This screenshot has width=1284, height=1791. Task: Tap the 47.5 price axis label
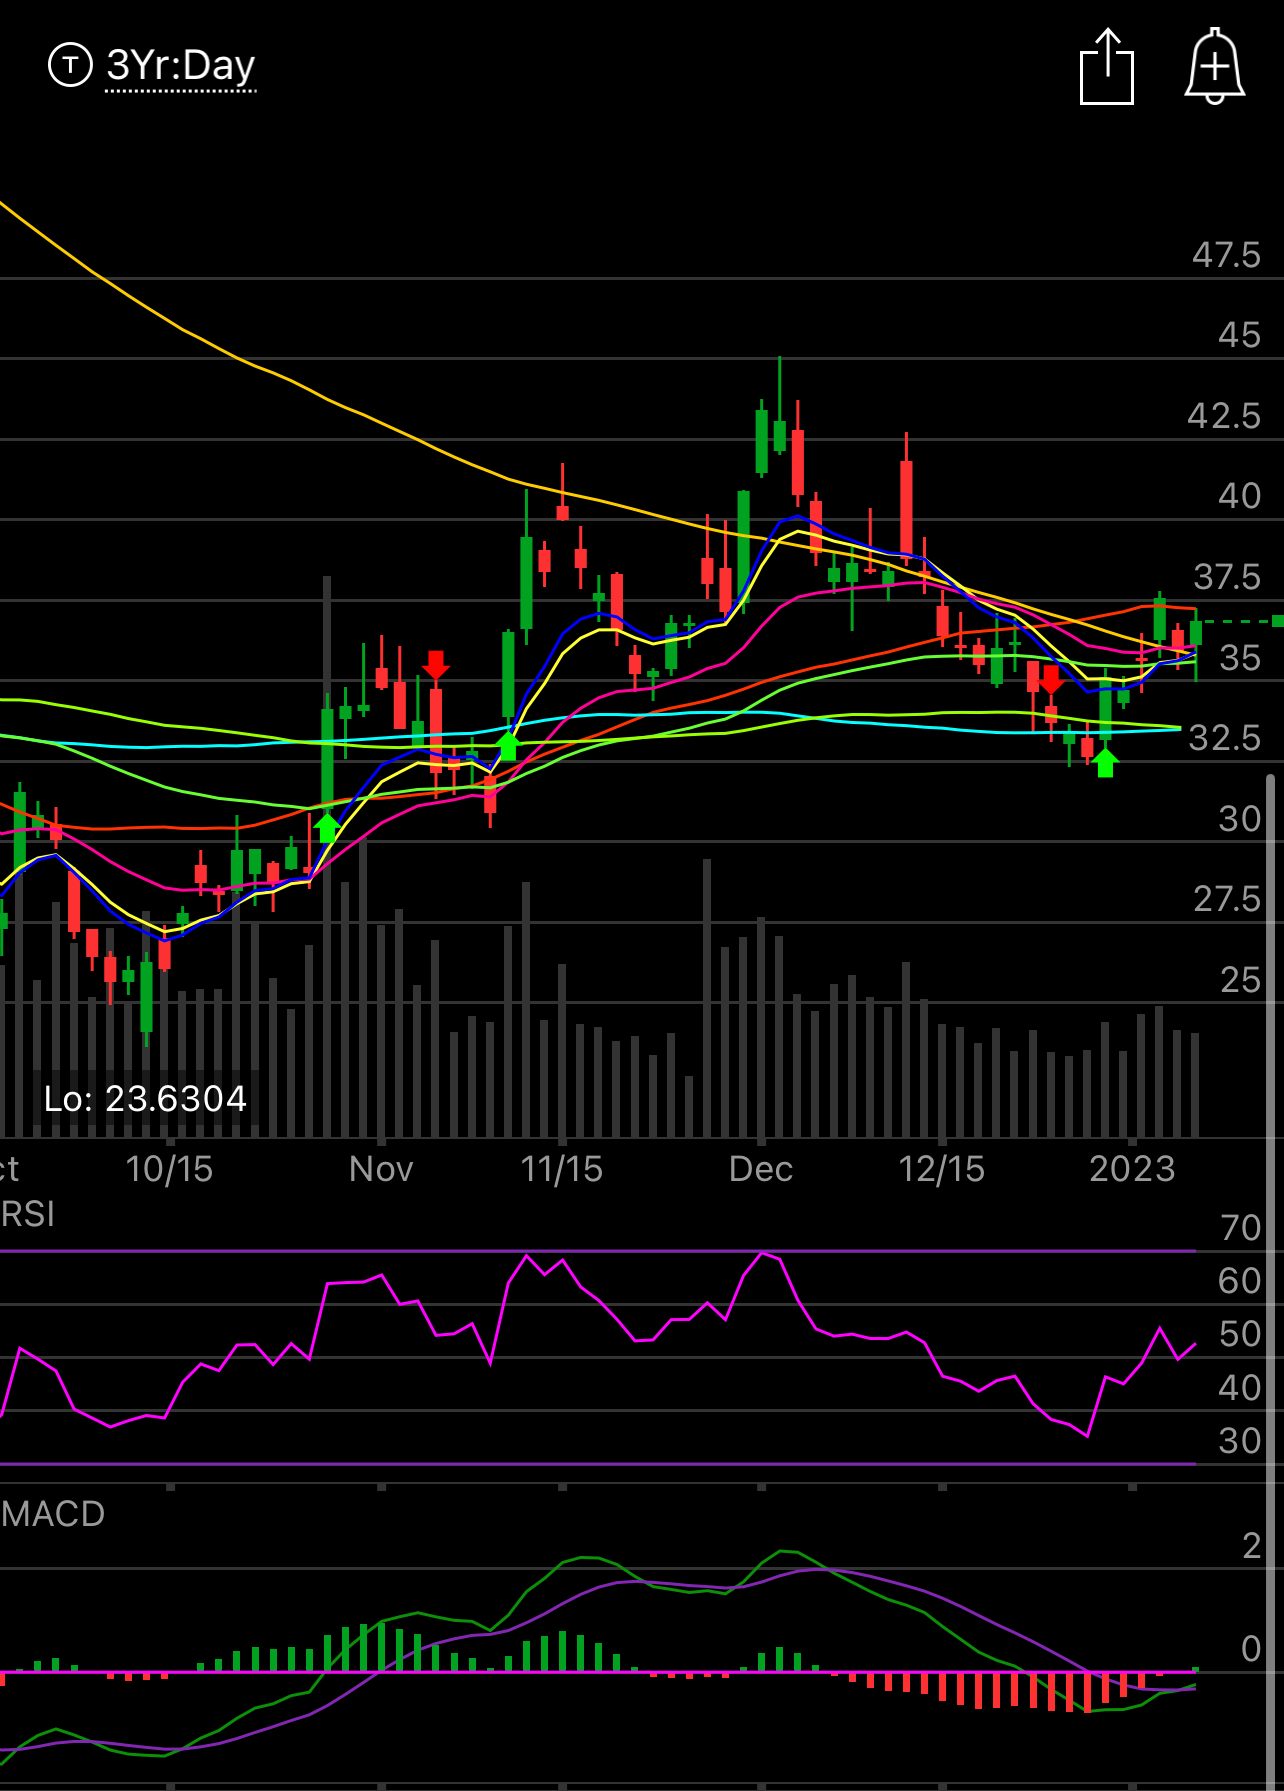point(1227,255)
